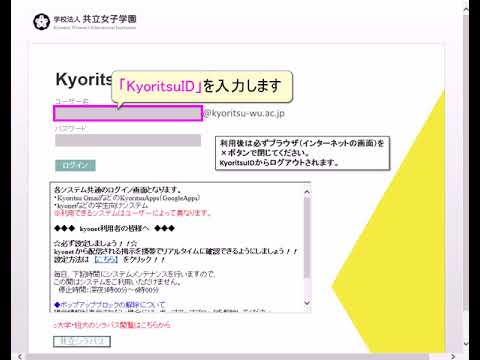Click the ポップアップブロックの解除について link

110,305
